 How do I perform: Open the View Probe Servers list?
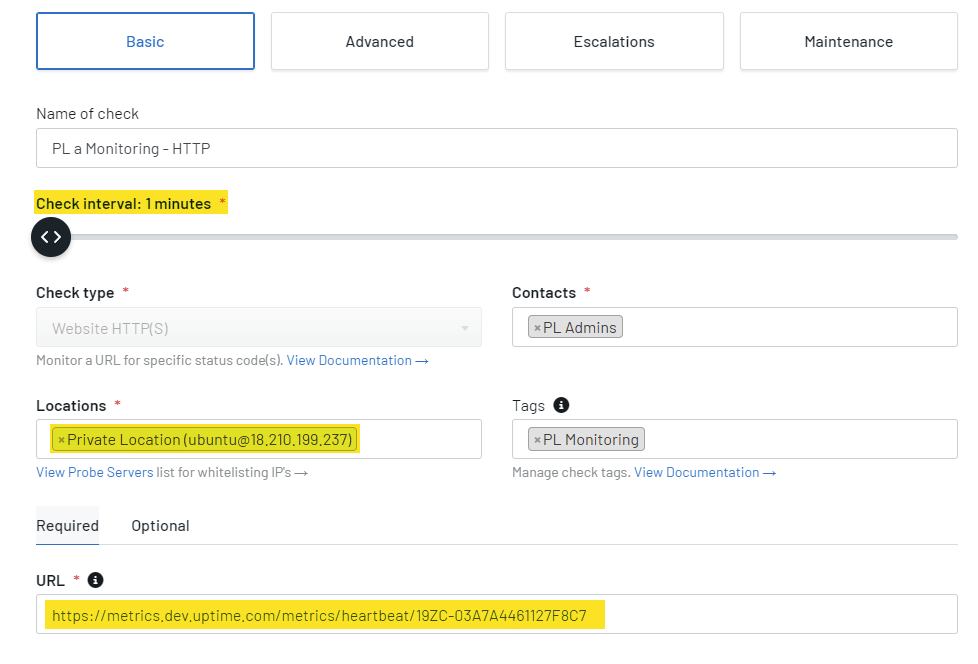pos(94,472)
